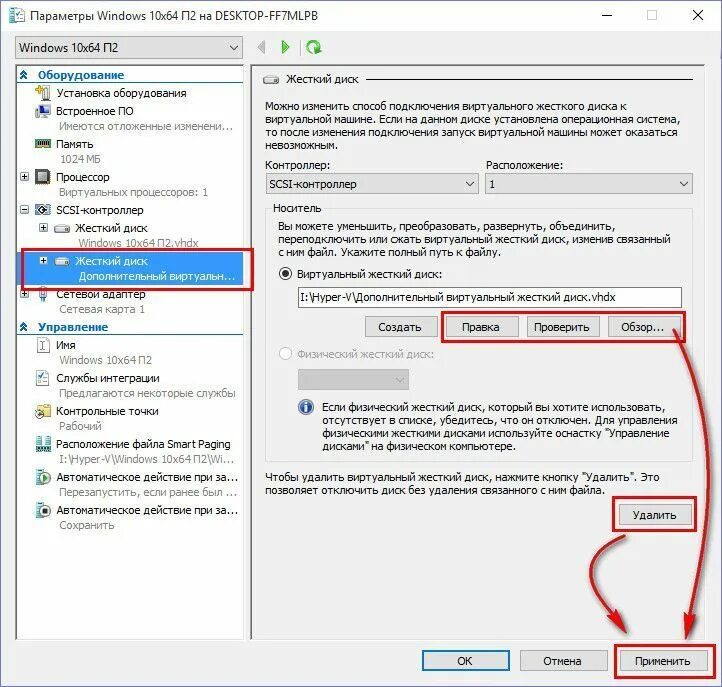
Task: Select Процессор tree item
Action: pos(83,177)
